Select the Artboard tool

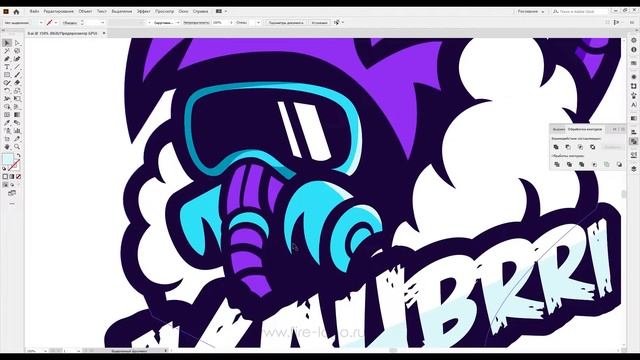(7, 139)
